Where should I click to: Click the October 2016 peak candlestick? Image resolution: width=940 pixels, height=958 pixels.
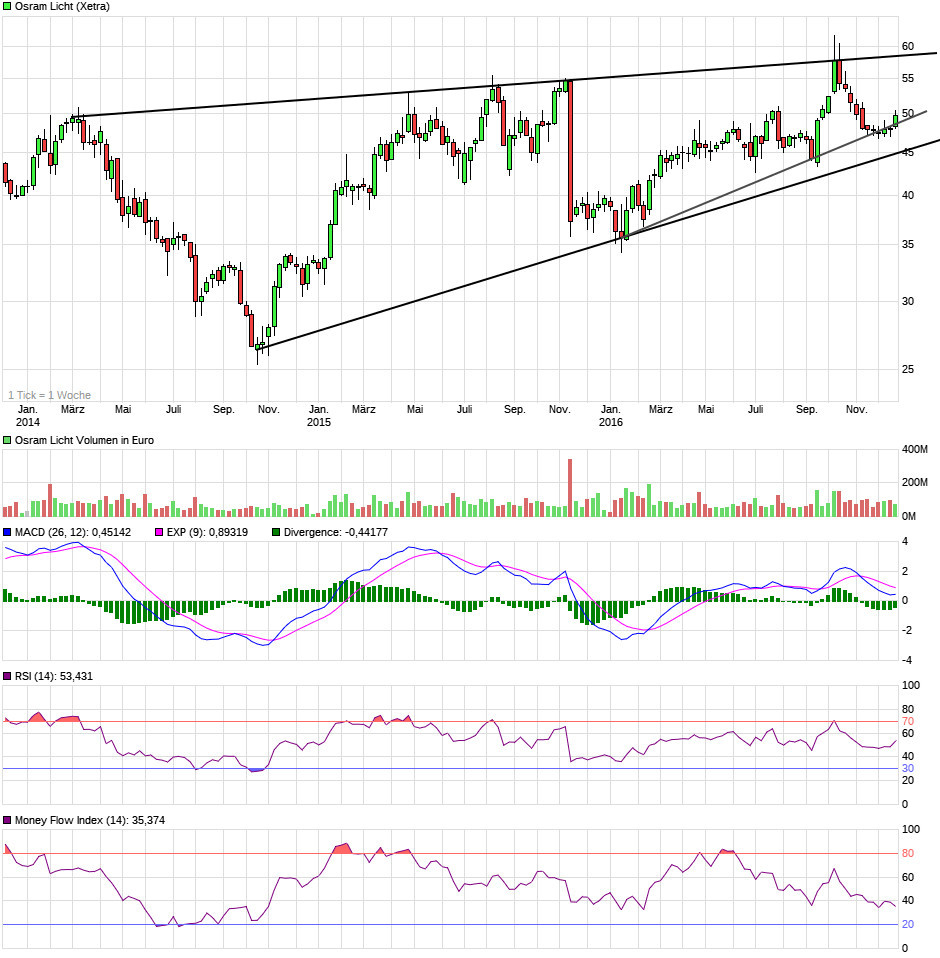[834, 76]
